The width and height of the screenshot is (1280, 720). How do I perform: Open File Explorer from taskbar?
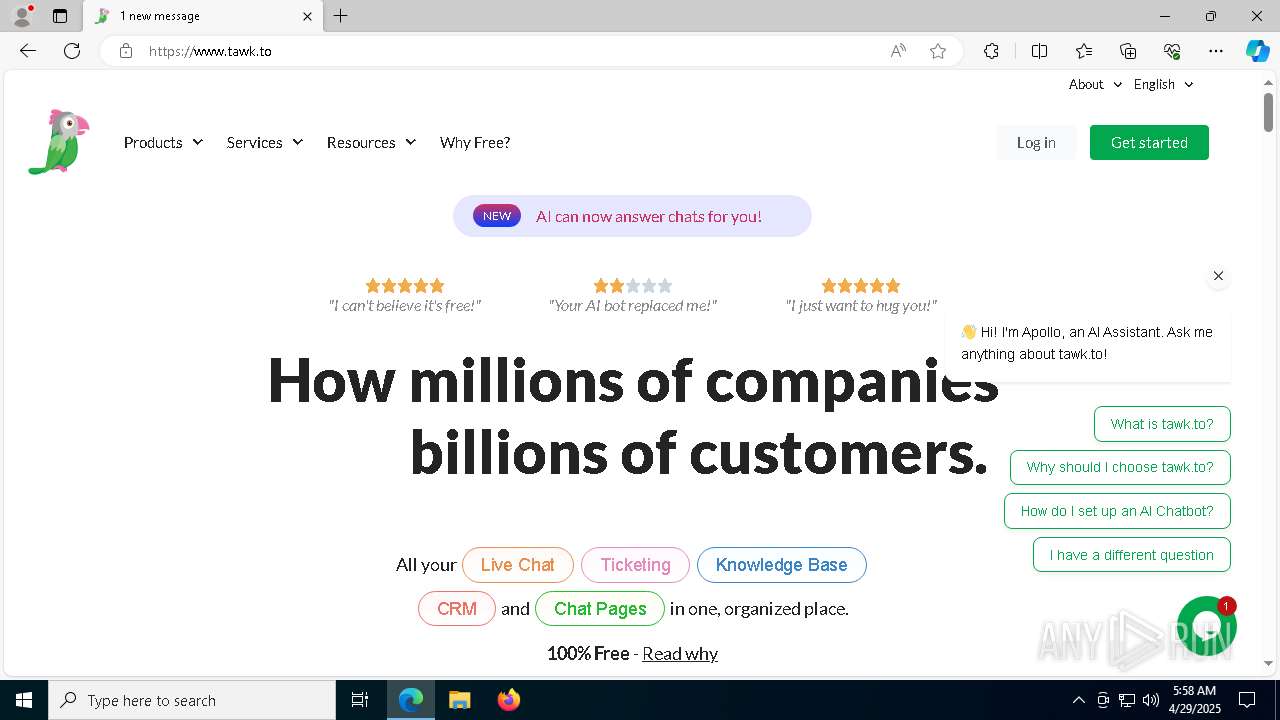click(x=459, y=700)
